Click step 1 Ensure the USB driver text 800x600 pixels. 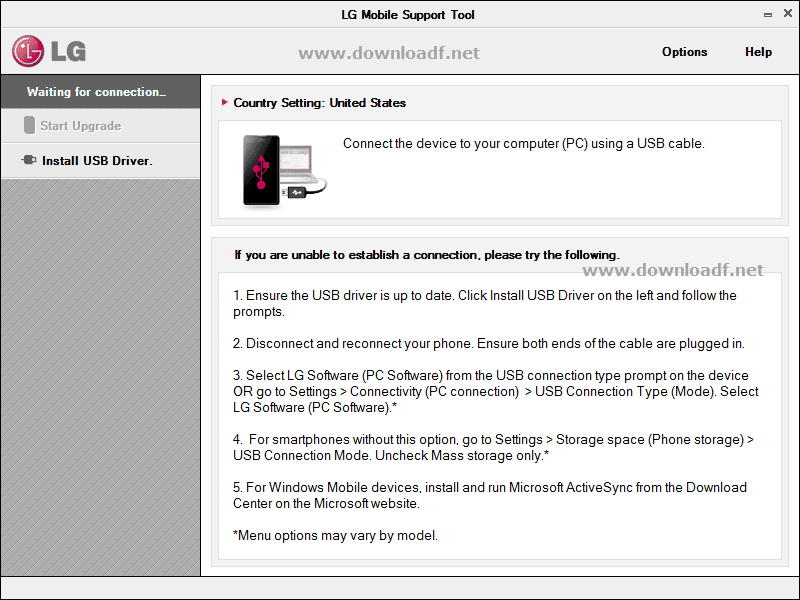(x=485, y=304)
